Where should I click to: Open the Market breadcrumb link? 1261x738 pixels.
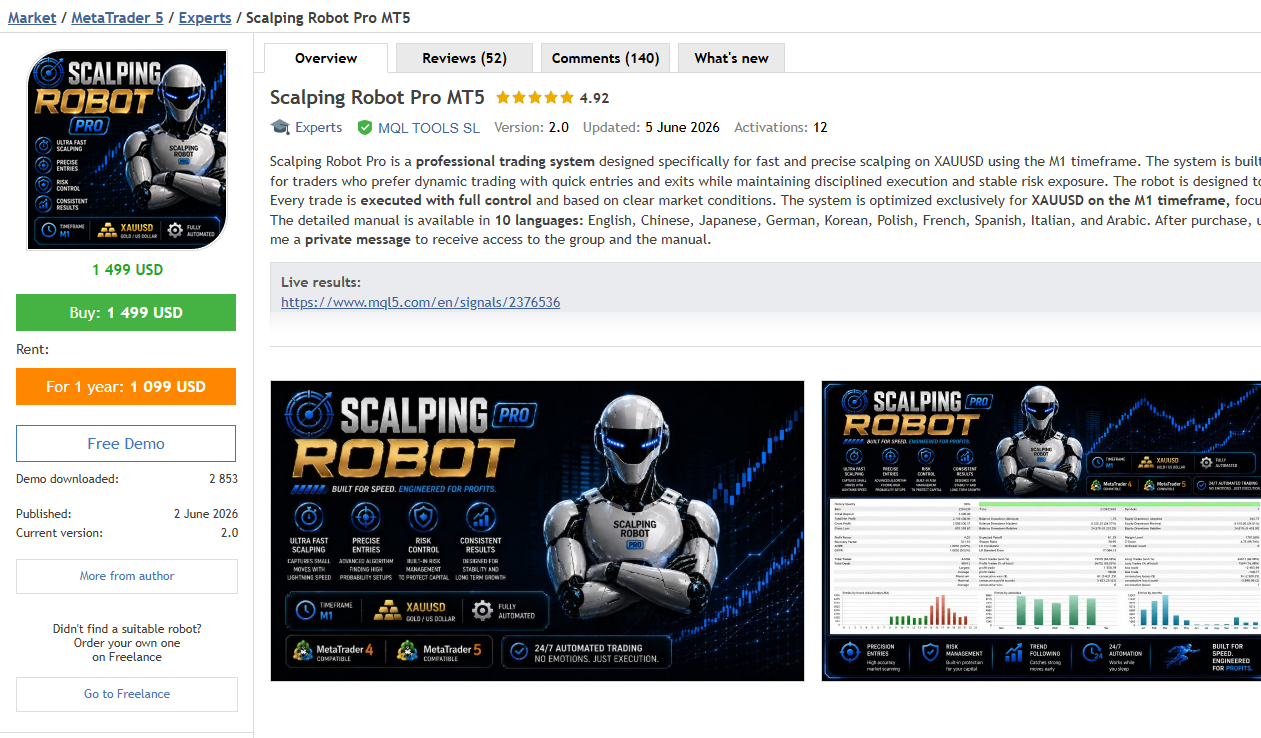click(x=32, y=17)
